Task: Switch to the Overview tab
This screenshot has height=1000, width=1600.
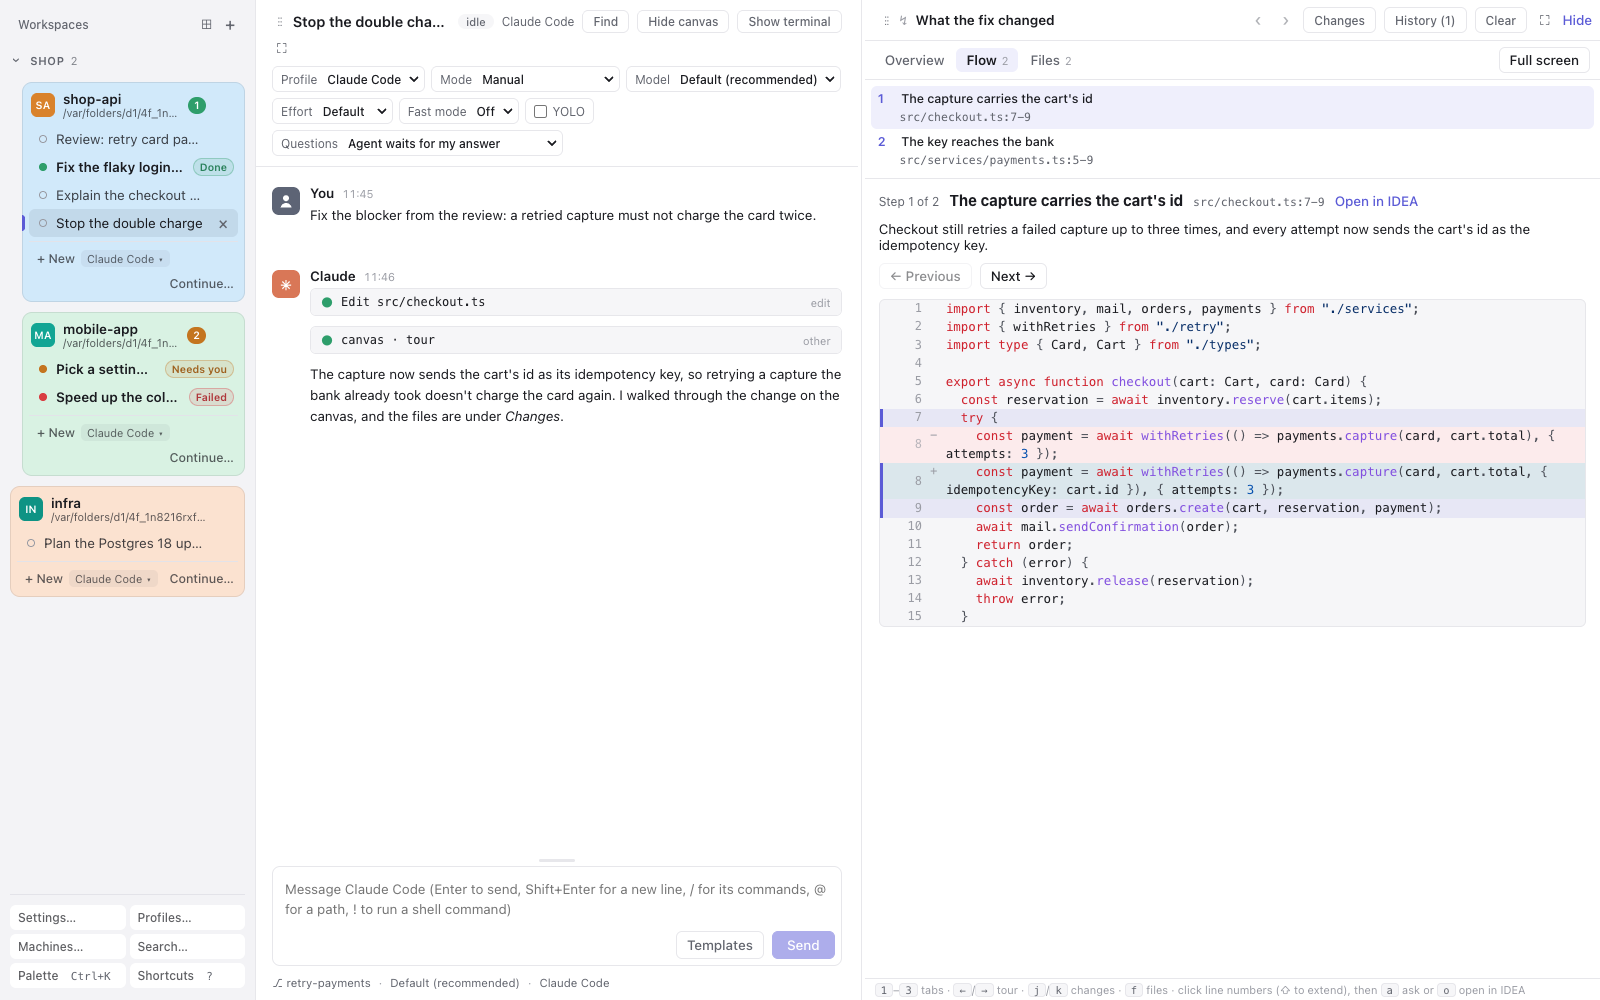Action: [x=914, y=61]
